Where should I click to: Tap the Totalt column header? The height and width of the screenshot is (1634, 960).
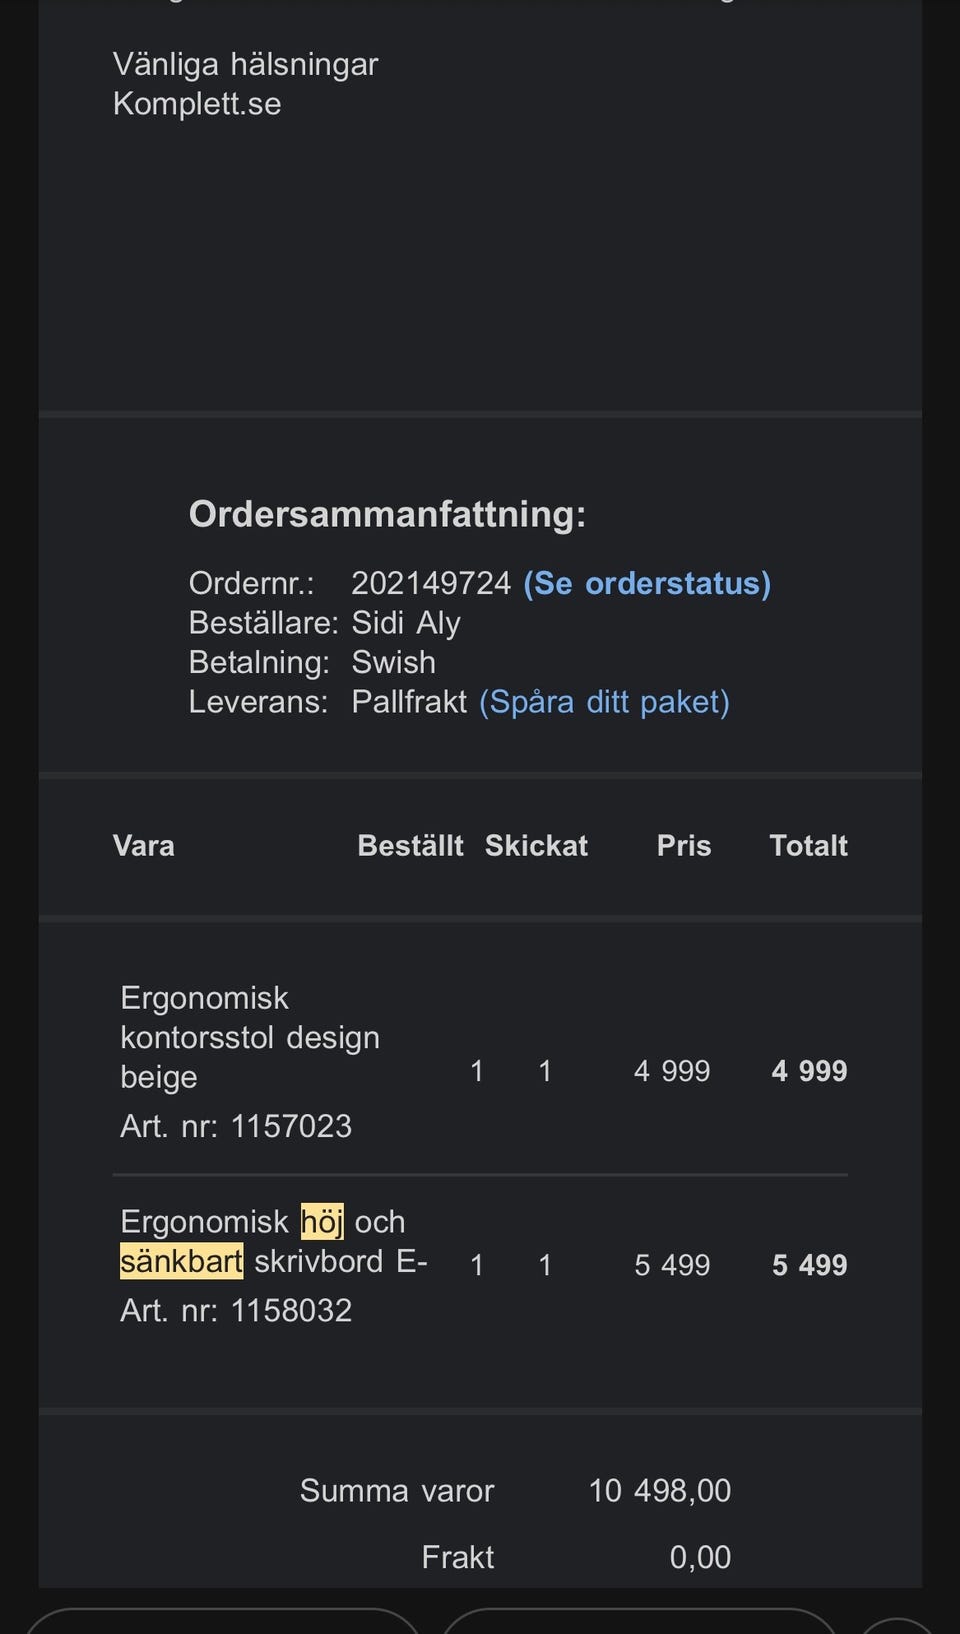pyautogui.click(x=808, y=846)
